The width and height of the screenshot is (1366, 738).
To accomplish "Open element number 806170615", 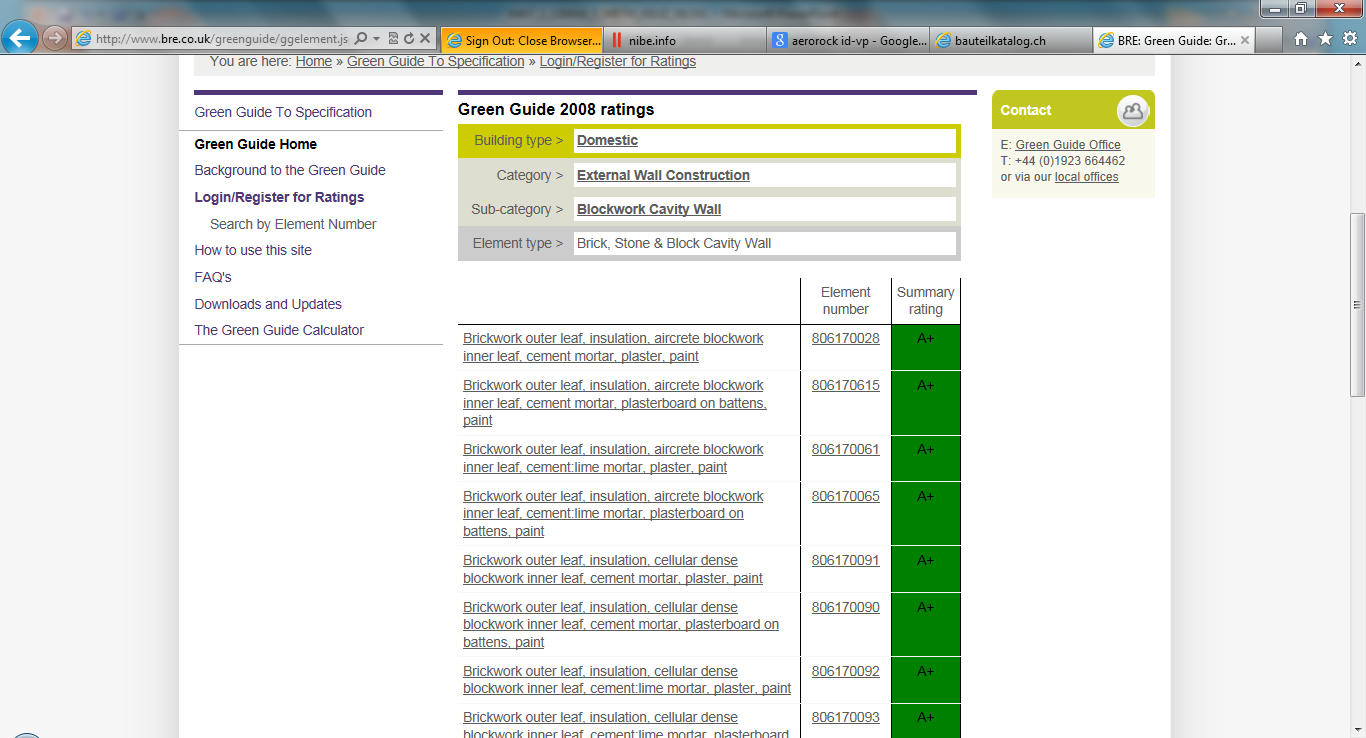I will [846, 385].
